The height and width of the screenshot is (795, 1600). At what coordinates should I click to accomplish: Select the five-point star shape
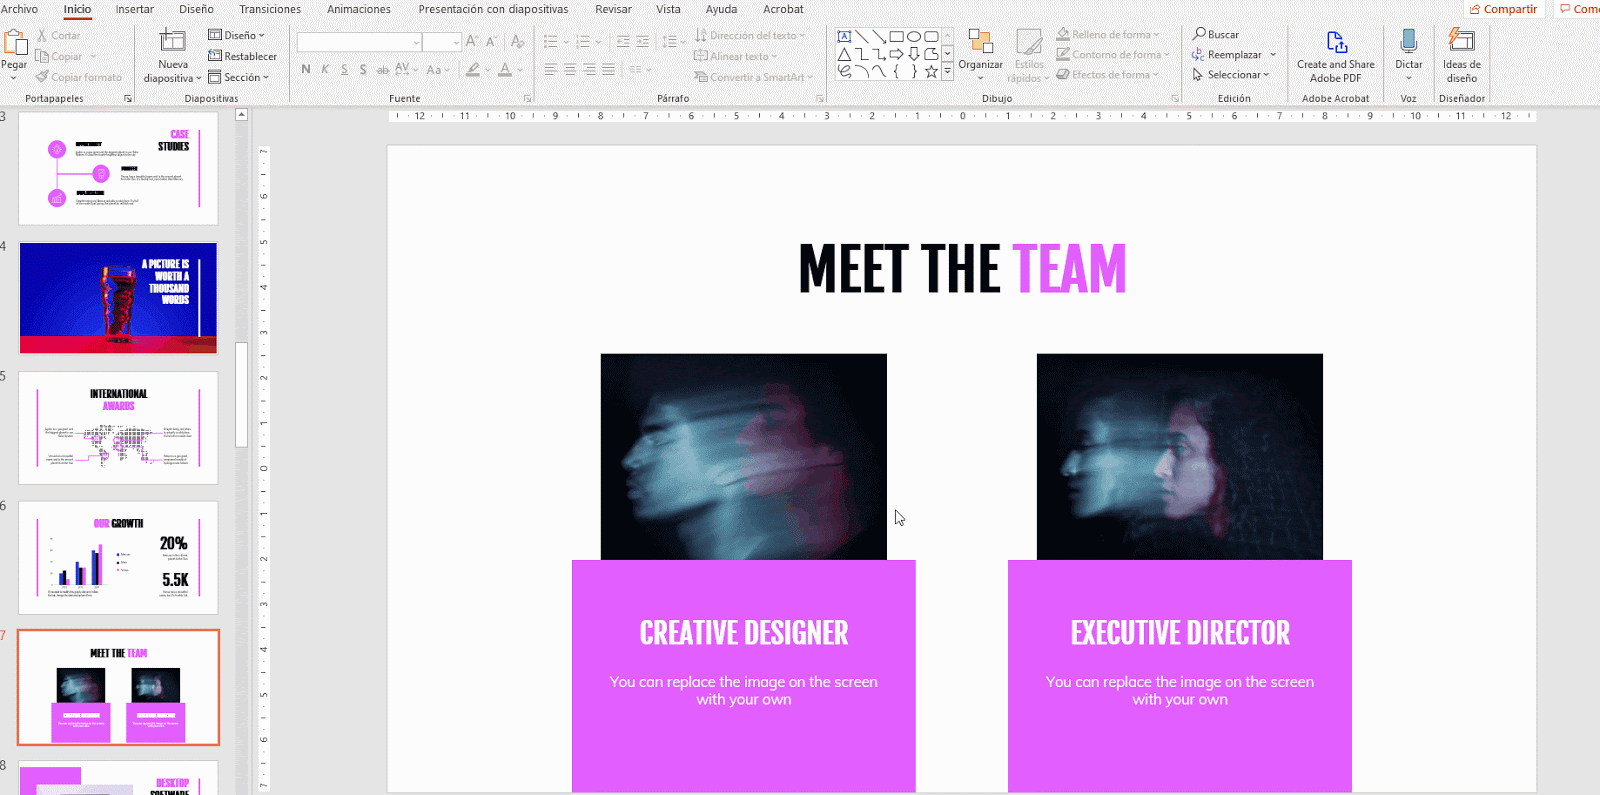tap(931, 71)
